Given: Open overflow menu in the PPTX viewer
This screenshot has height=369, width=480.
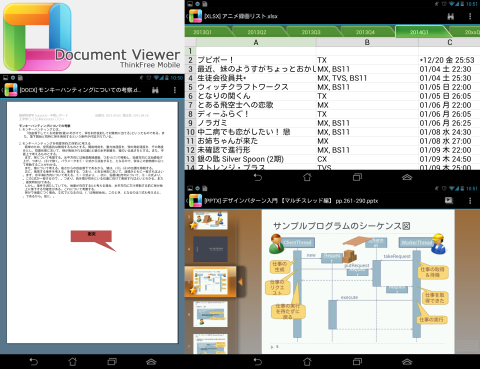Looking at the screenshot, I should [x=470, y=201].
